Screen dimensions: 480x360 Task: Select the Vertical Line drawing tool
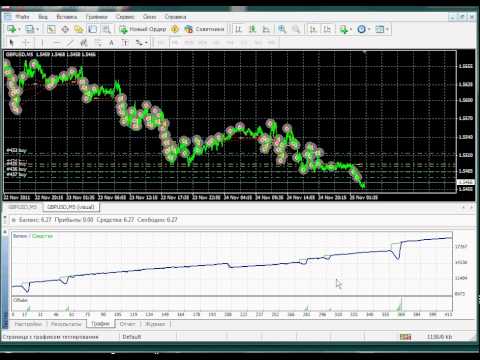pos(42,43)
